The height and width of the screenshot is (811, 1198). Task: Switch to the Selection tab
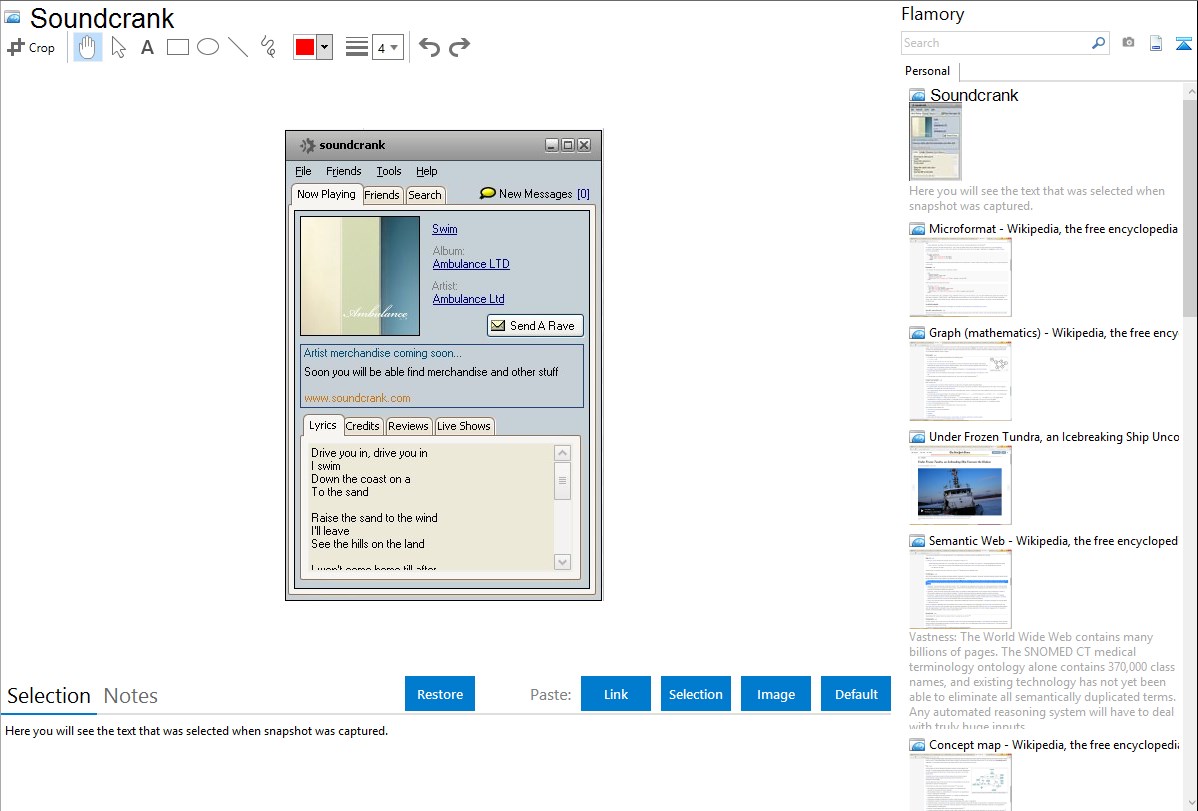click(x=49, y=696)
